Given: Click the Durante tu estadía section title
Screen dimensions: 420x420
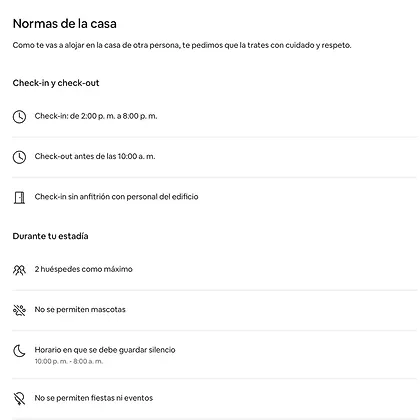Looking at the screenshot, I should coord(50,236).
